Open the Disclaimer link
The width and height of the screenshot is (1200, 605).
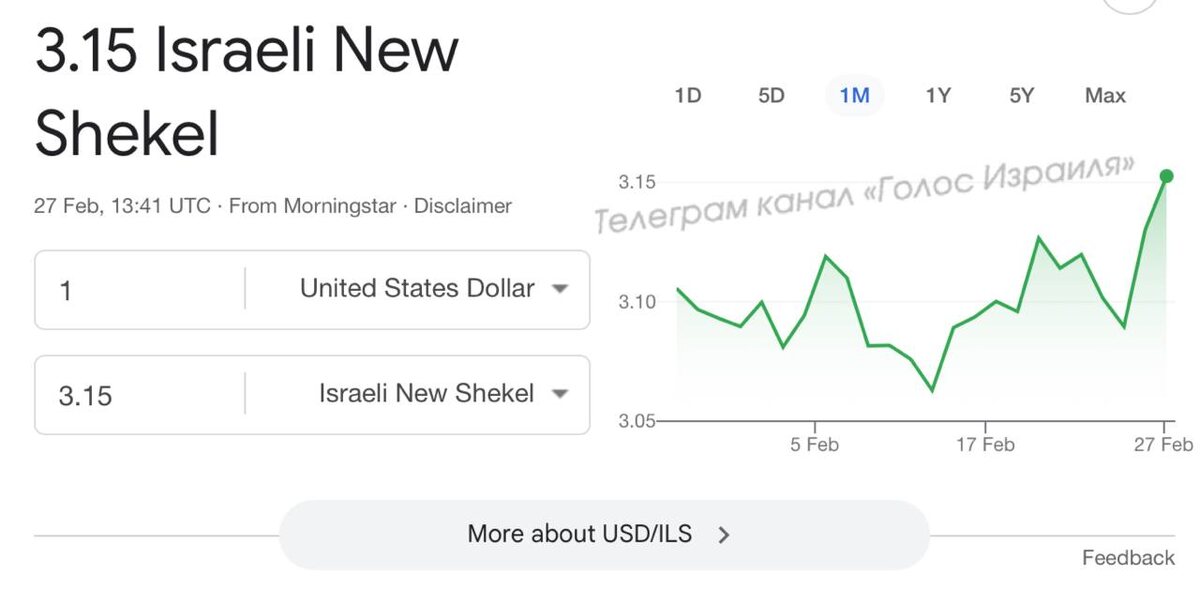point(462,207)
